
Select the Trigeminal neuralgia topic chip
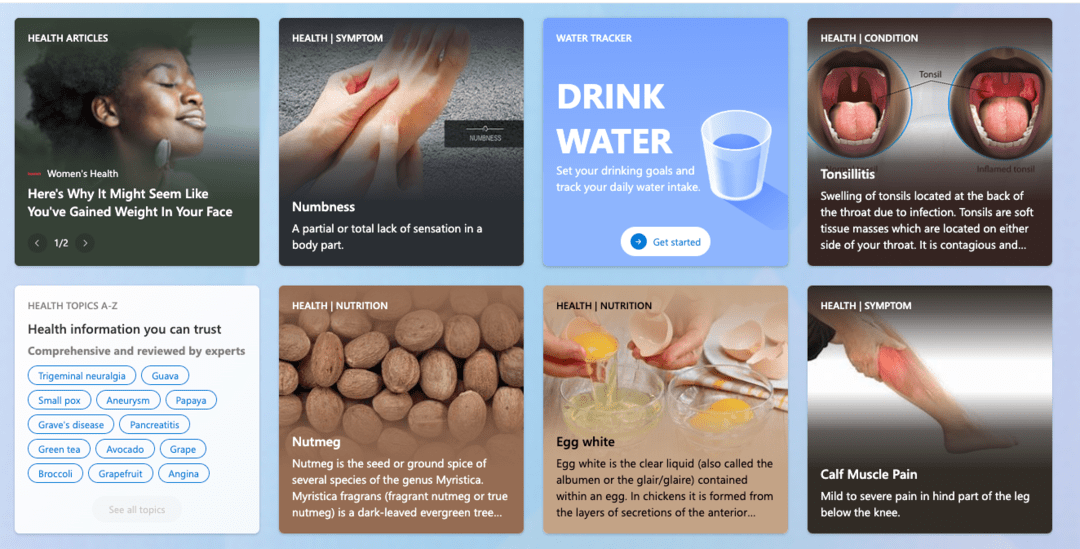tap(82, 375)
